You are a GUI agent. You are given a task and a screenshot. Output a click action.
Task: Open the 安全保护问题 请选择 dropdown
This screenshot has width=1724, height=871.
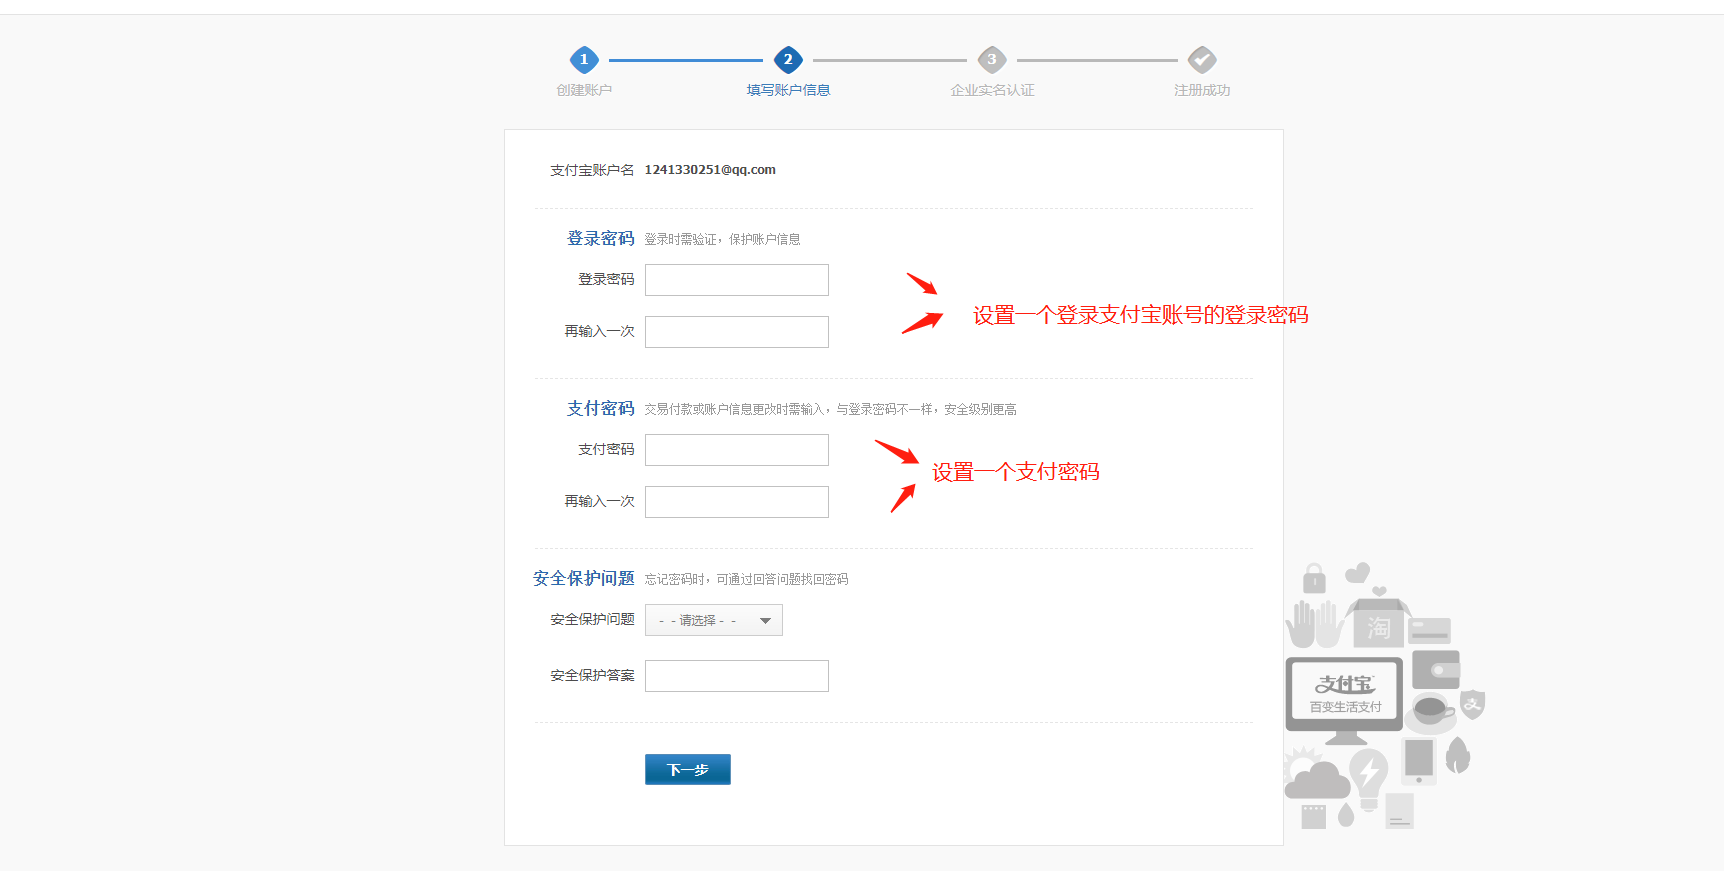pos(714,620)
